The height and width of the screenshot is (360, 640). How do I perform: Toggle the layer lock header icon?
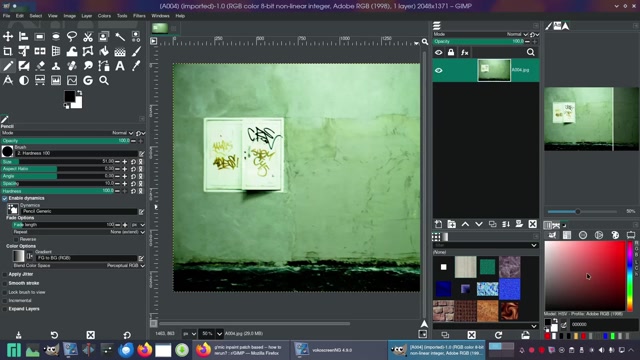pyautogui.click(x=451, y=52)
